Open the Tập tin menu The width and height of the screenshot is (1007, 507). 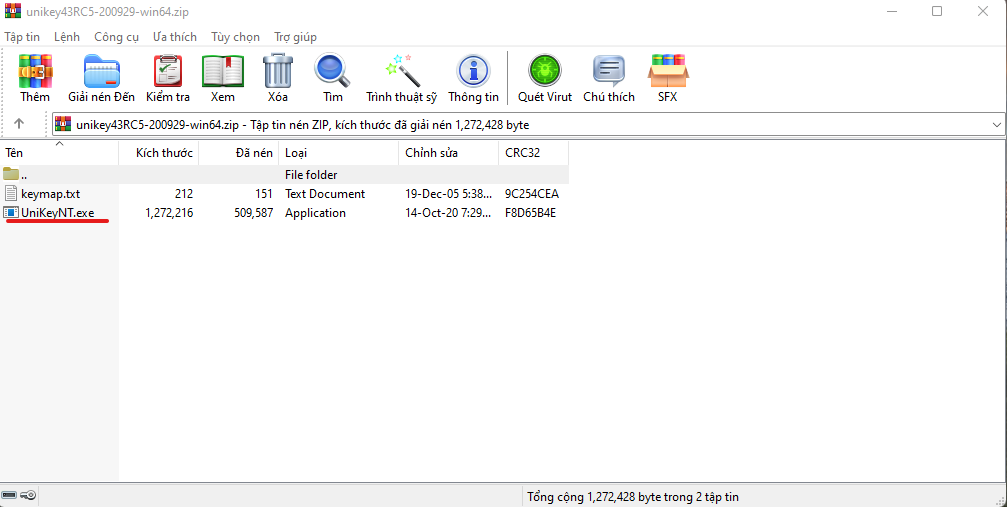(x=22, y=37)
